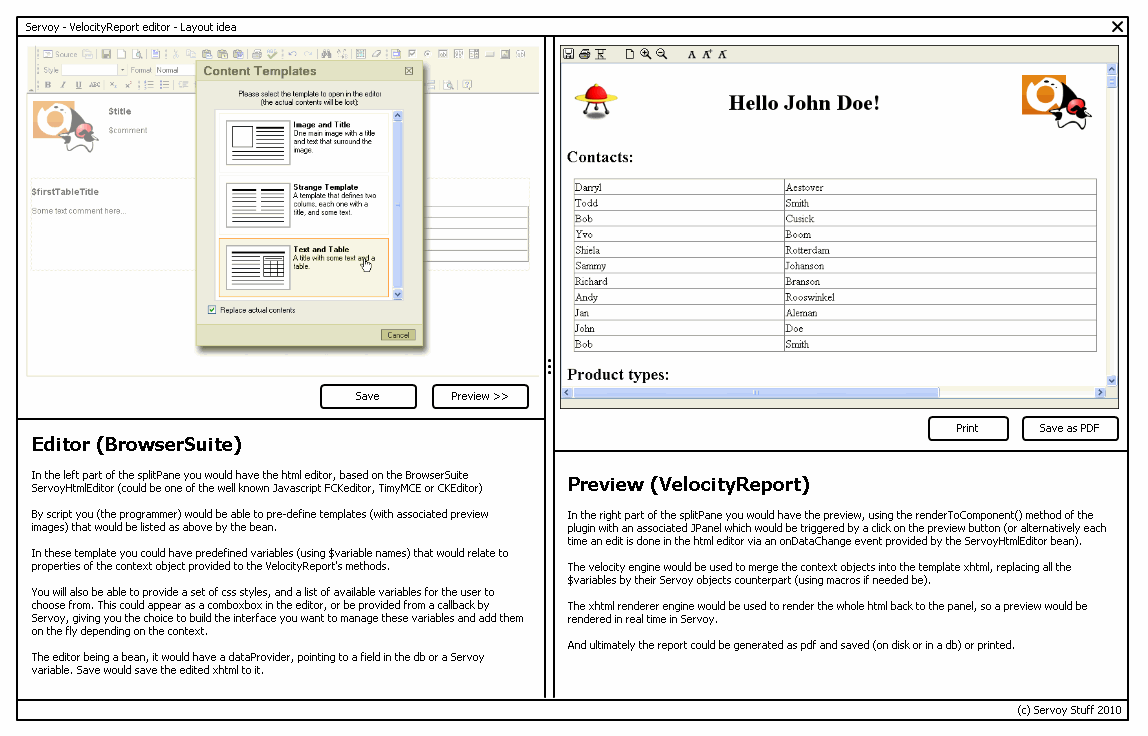Click the cut scissors icon

coord(176,54)
